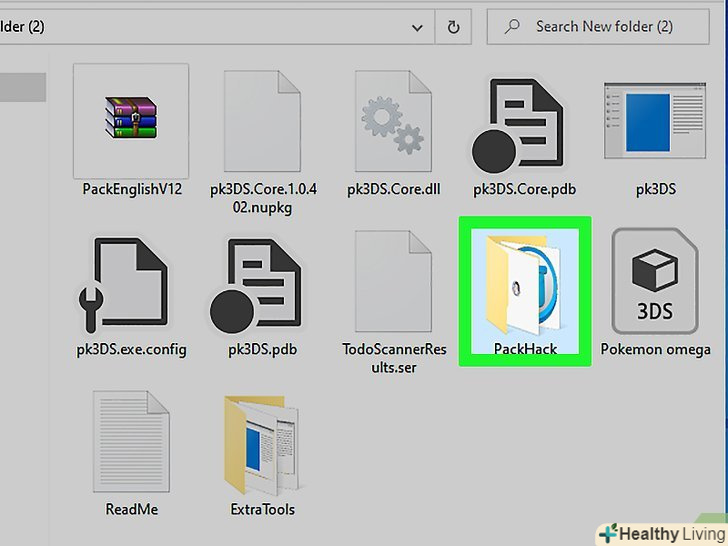
Task: Click the ReadMe name label
Action: pos(132,509)
